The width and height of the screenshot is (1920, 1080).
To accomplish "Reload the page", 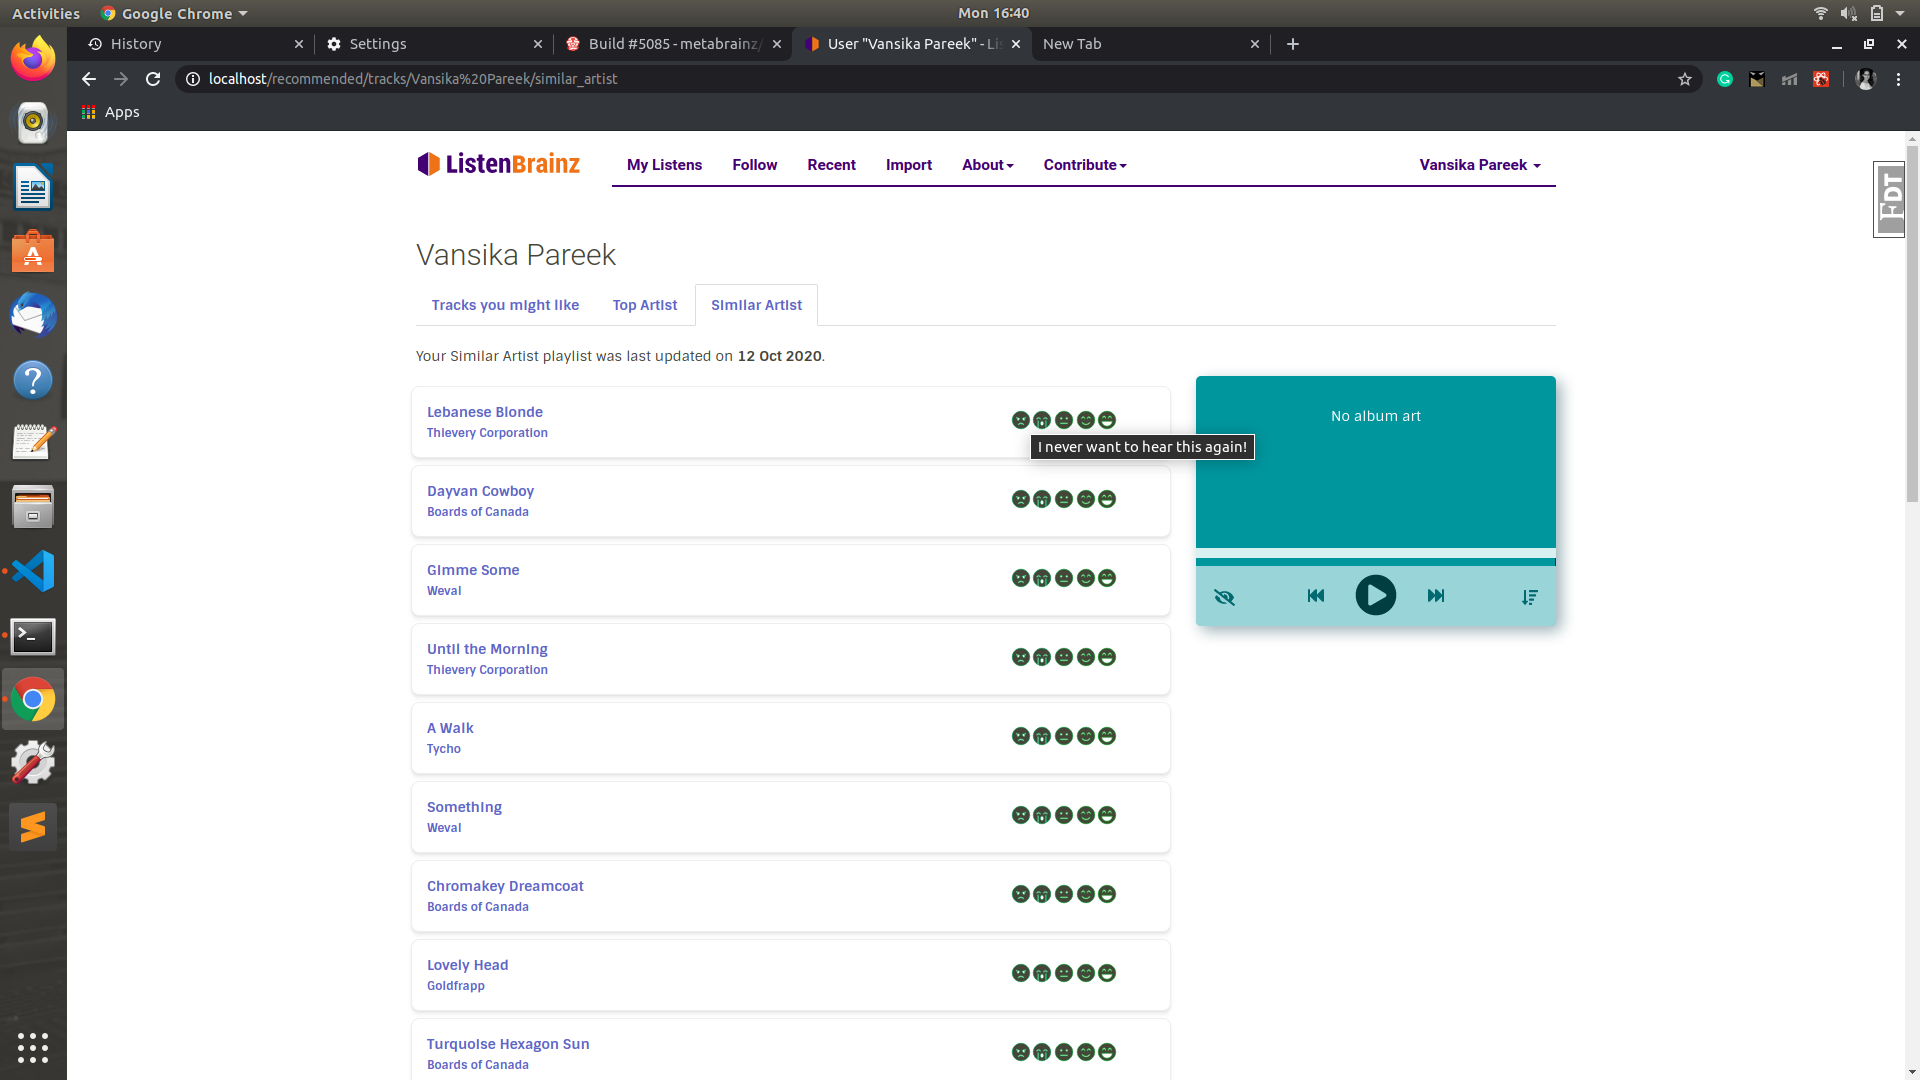I will (x=152, y=79).
